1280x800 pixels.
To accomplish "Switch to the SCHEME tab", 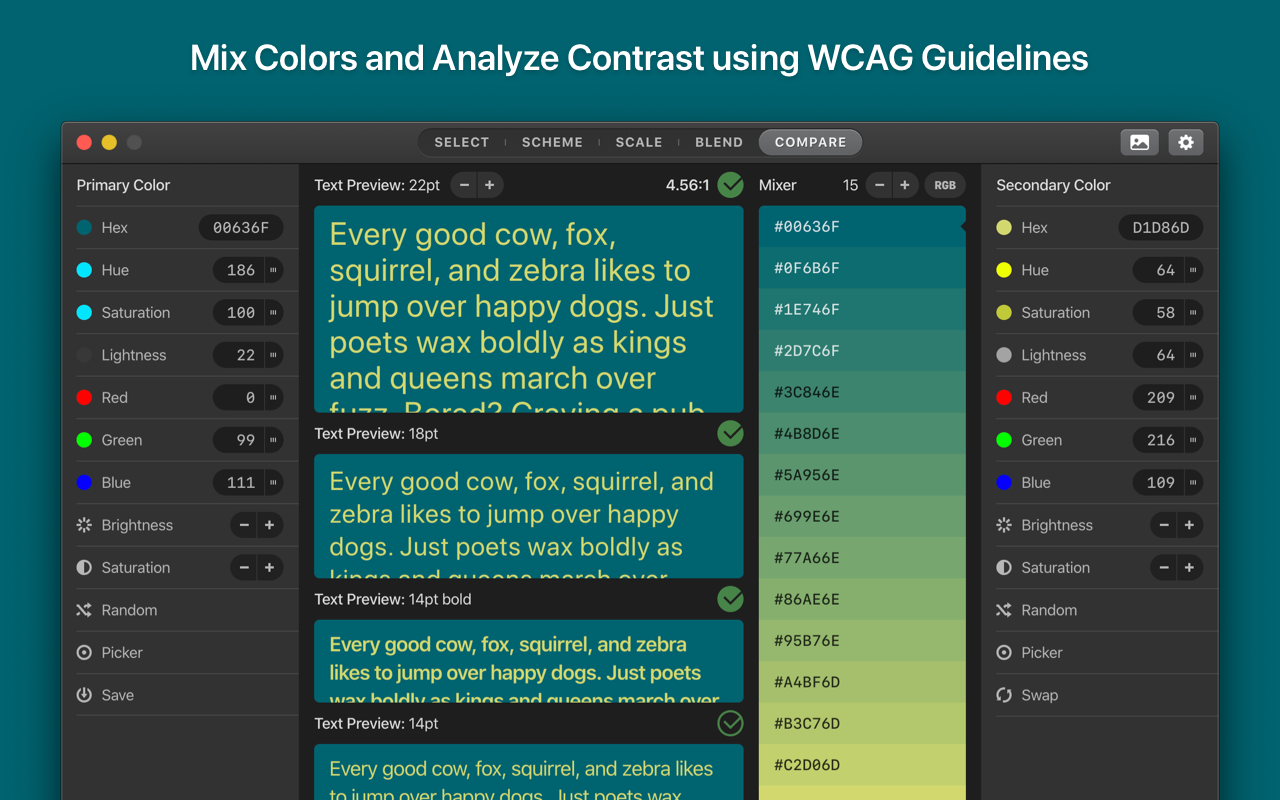I will (x=552, y=142).
